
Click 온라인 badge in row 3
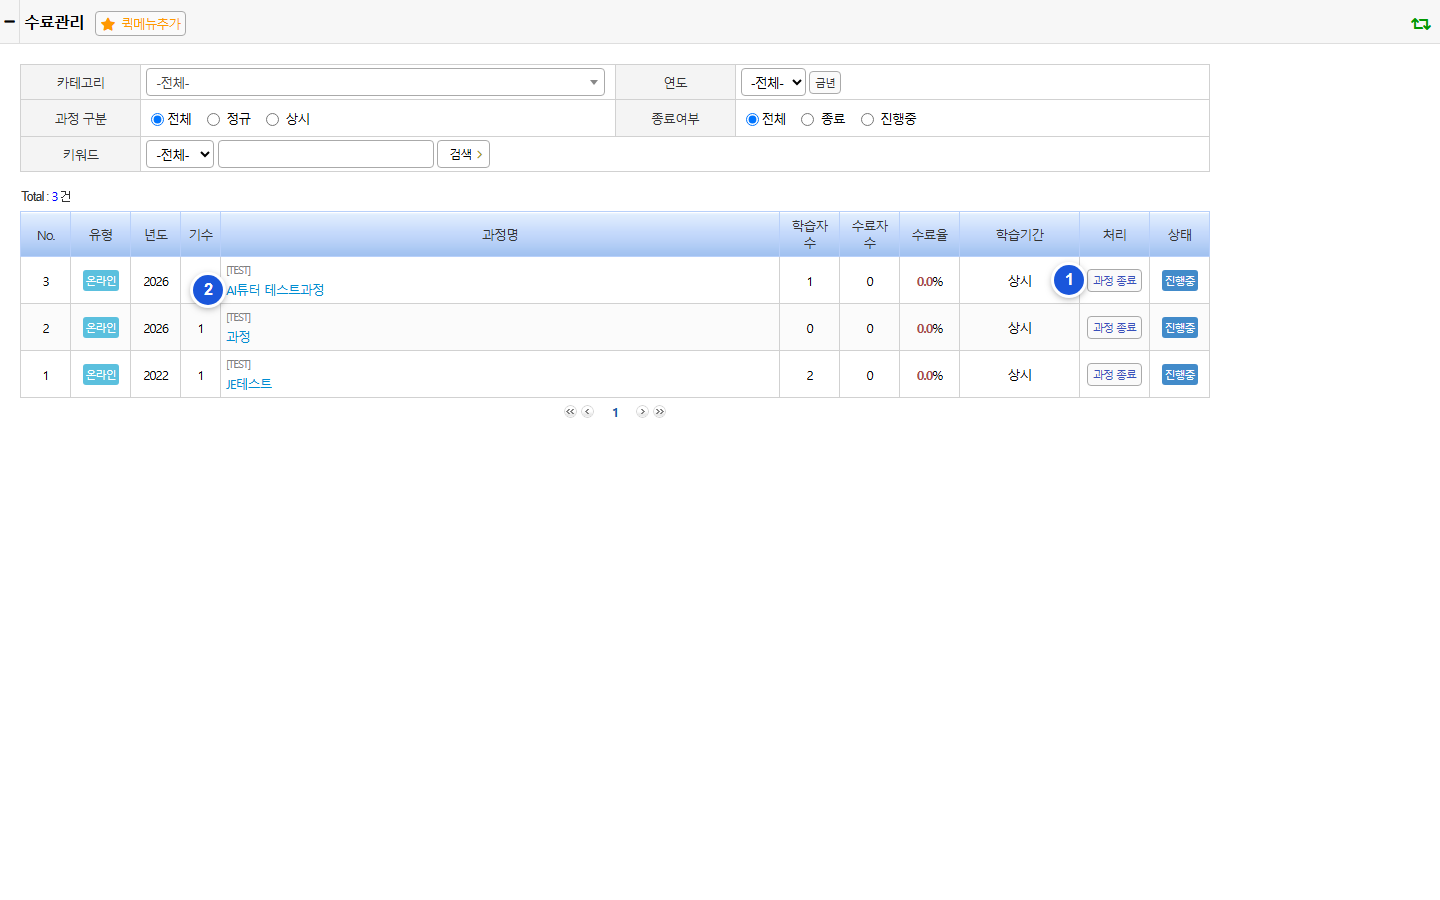point(101,281)
